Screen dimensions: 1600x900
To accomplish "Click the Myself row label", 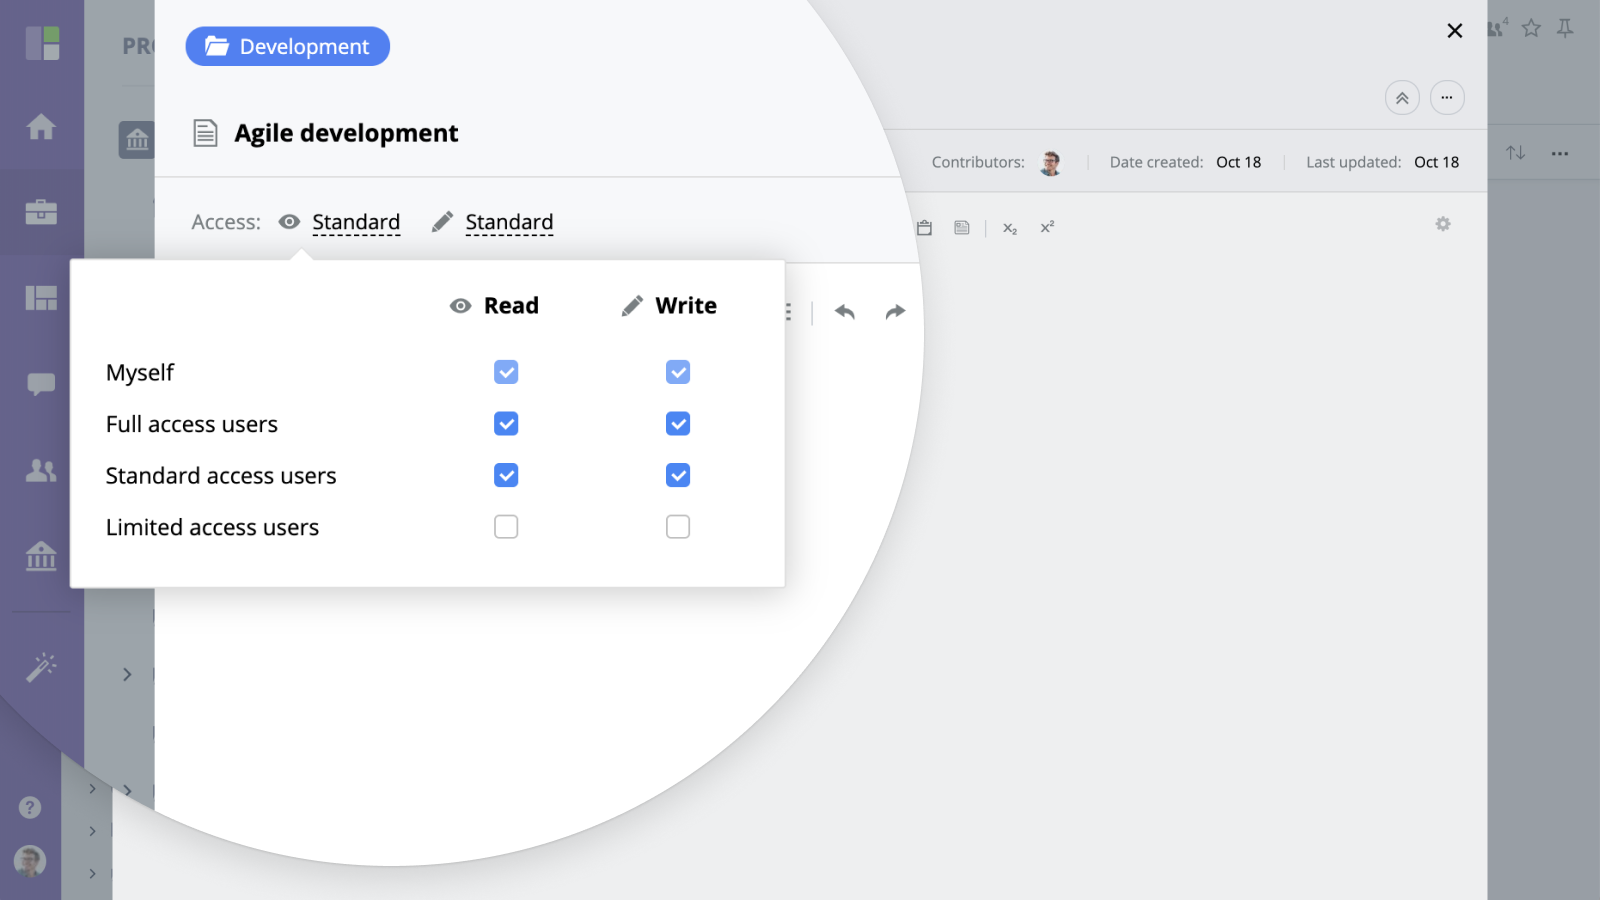I will tap(140, 373).
